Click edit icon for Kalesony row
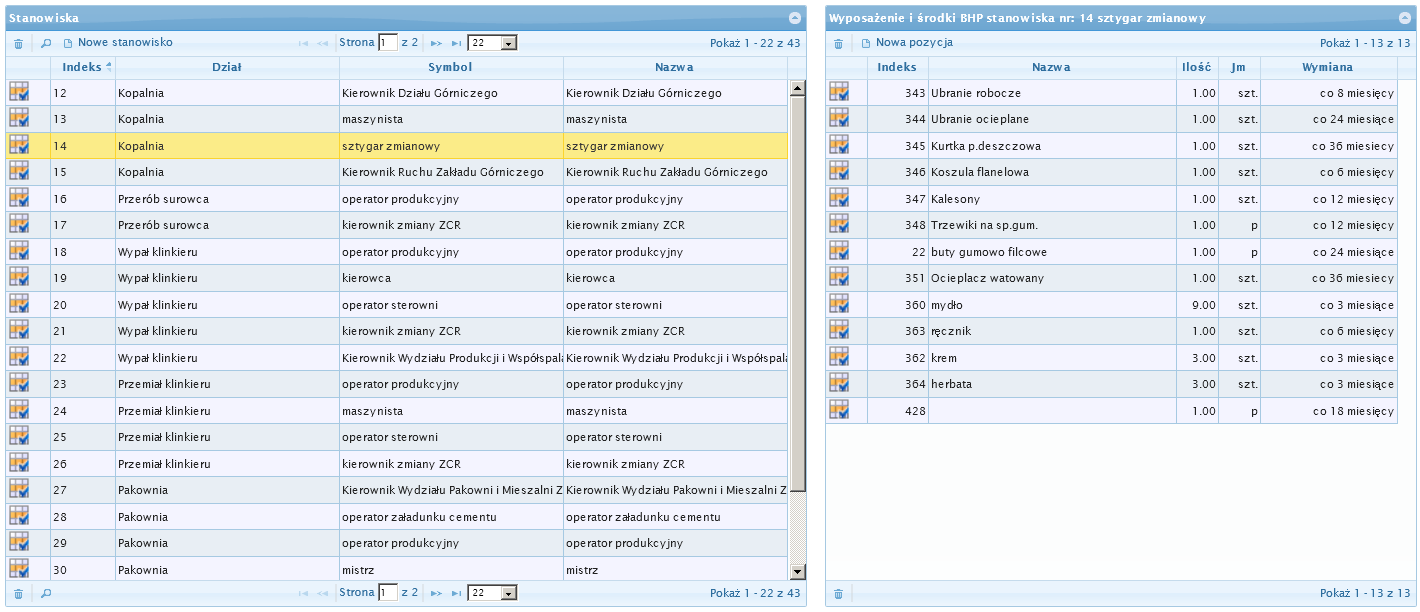Screen dimensions: 1420x612 pyautogui.click(x=839, y=198)
